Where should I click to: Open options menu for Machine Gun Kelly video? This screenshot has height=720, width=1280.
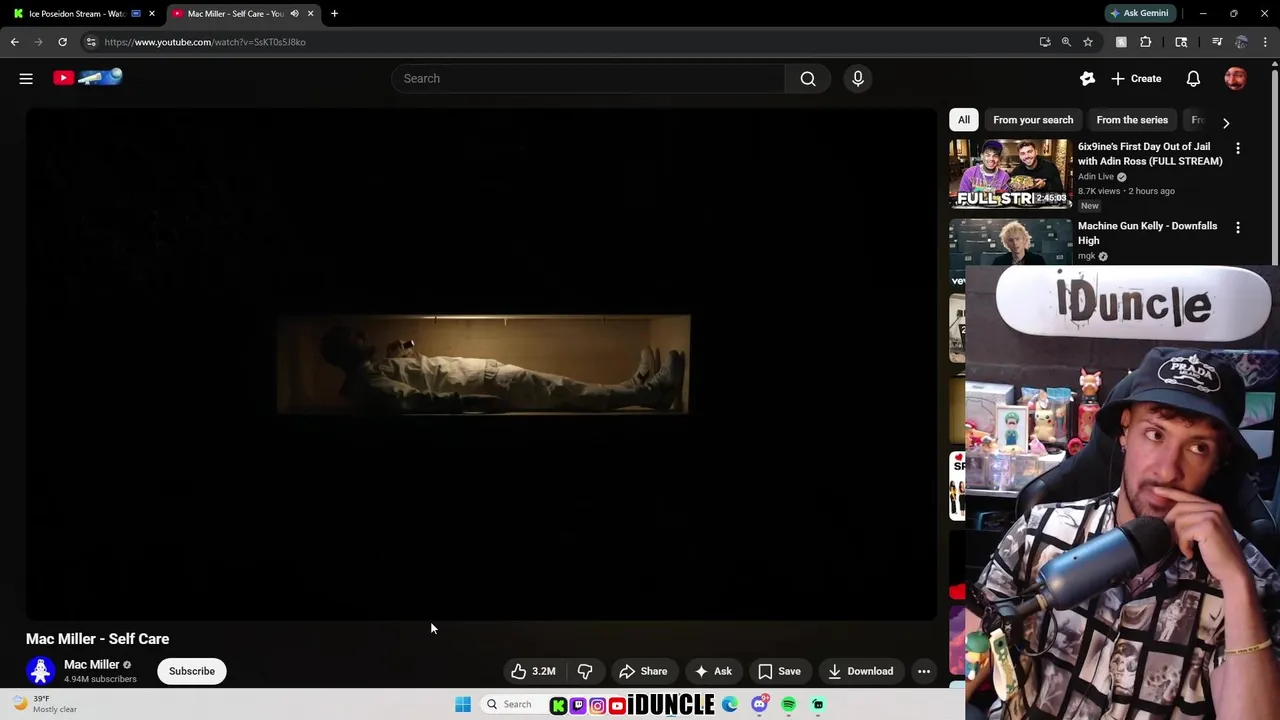[1238, 228]
